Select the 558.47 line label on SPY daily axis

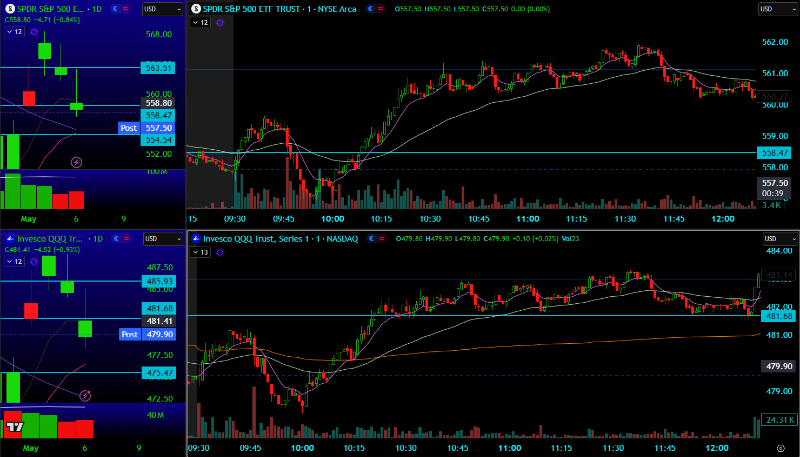(x=157, y=116)
